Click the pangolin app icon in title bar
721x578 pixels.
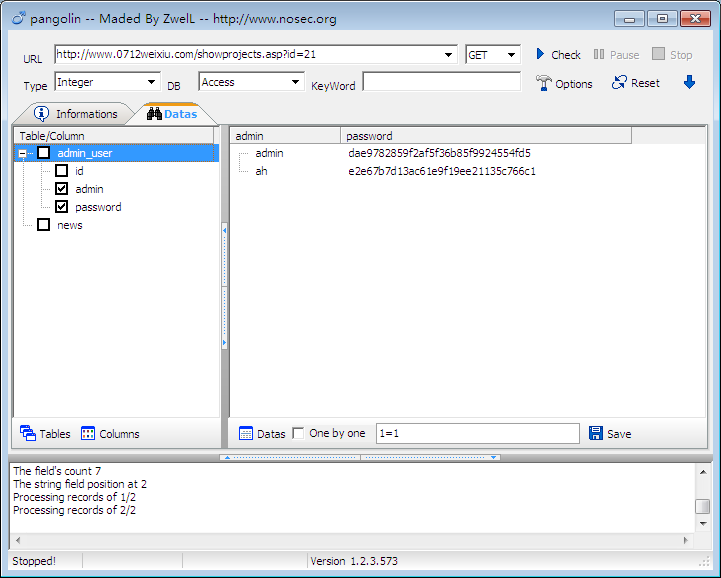pyautogui.click(x=18, y=18)
